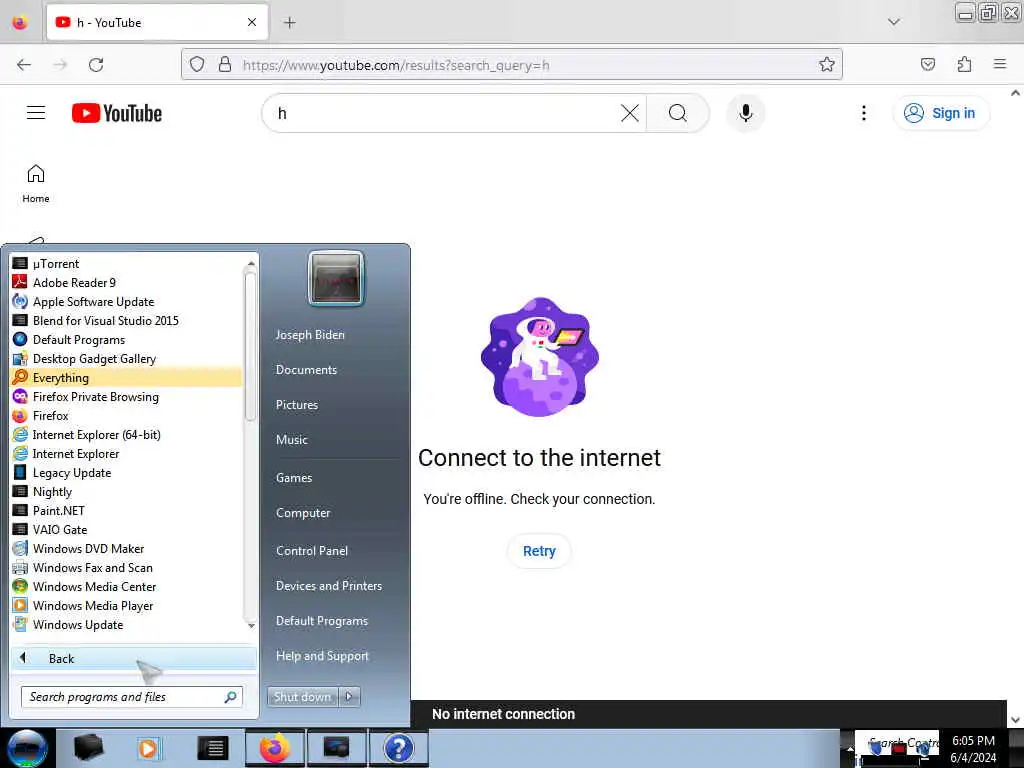Launch Firefox from the Start menu list
The image size is (1024, 768).
pos(127,415)
